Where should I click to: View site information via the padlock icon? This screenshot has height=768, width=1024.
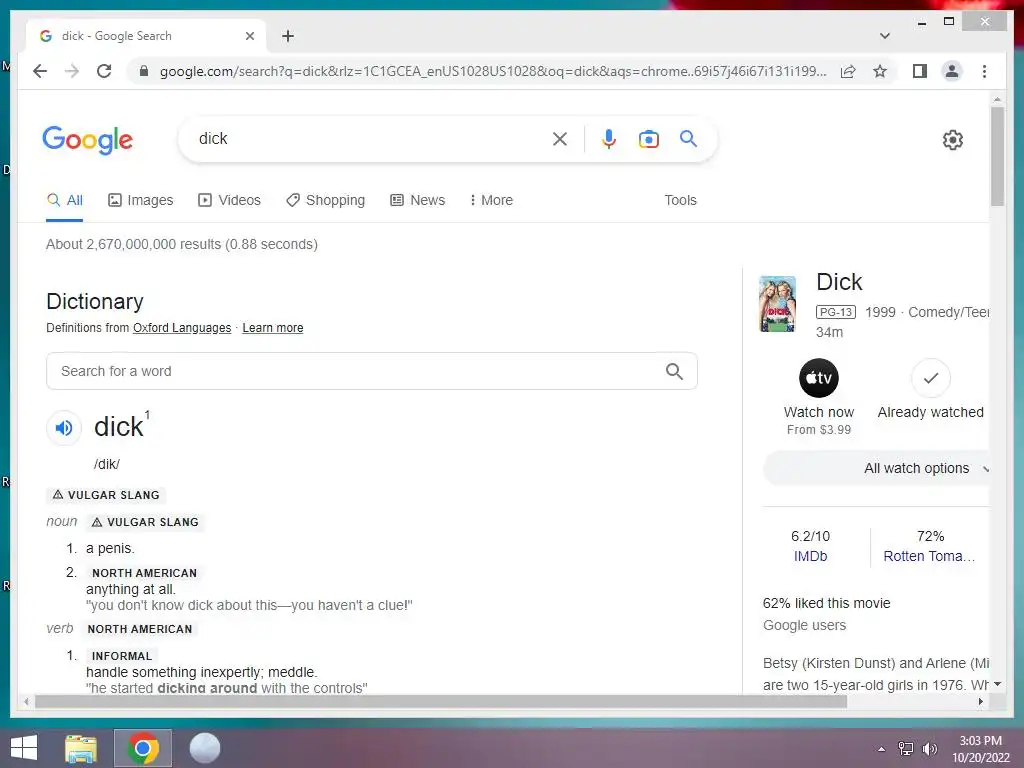pyautogui.click(x=144, y=71)
